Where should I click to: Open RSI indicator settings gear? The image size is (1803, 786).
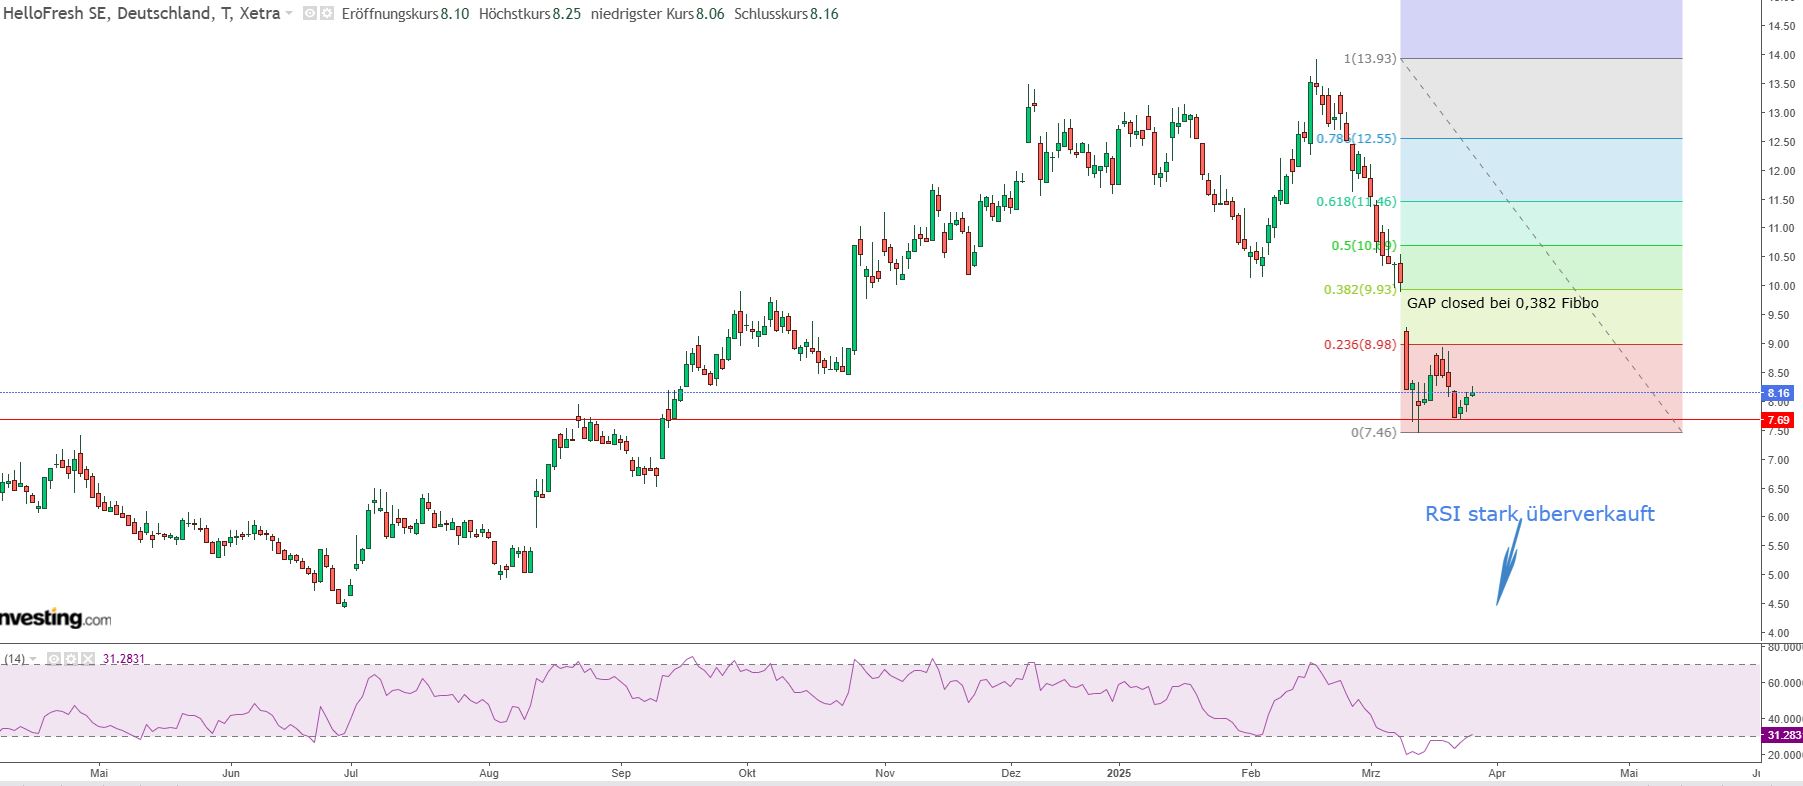tap(70, 659)
